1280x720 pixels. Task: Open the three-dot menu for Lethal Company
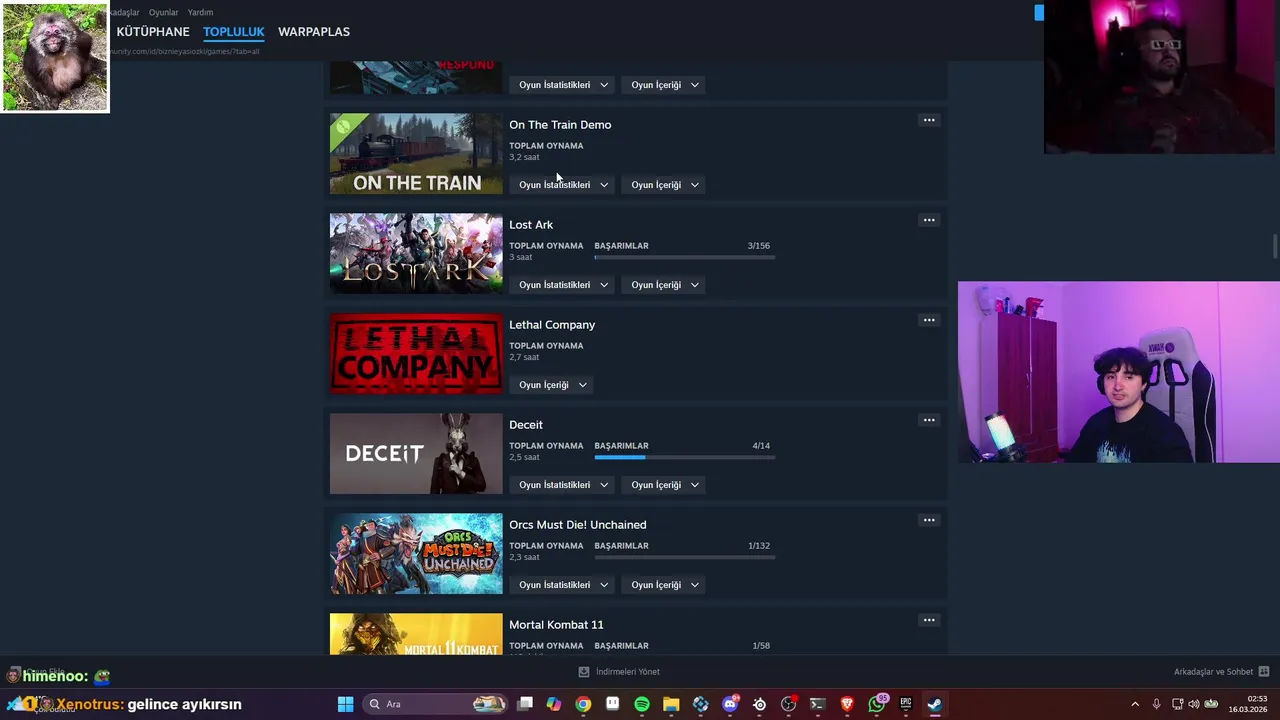pyautogui.click(x=929, y=320)
